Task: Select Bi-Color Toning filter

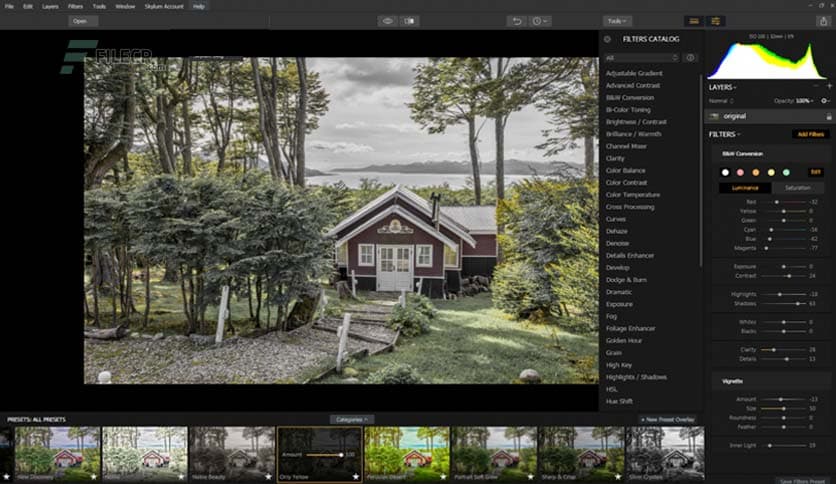Action: pyautogui.click(x=628, y=110)
